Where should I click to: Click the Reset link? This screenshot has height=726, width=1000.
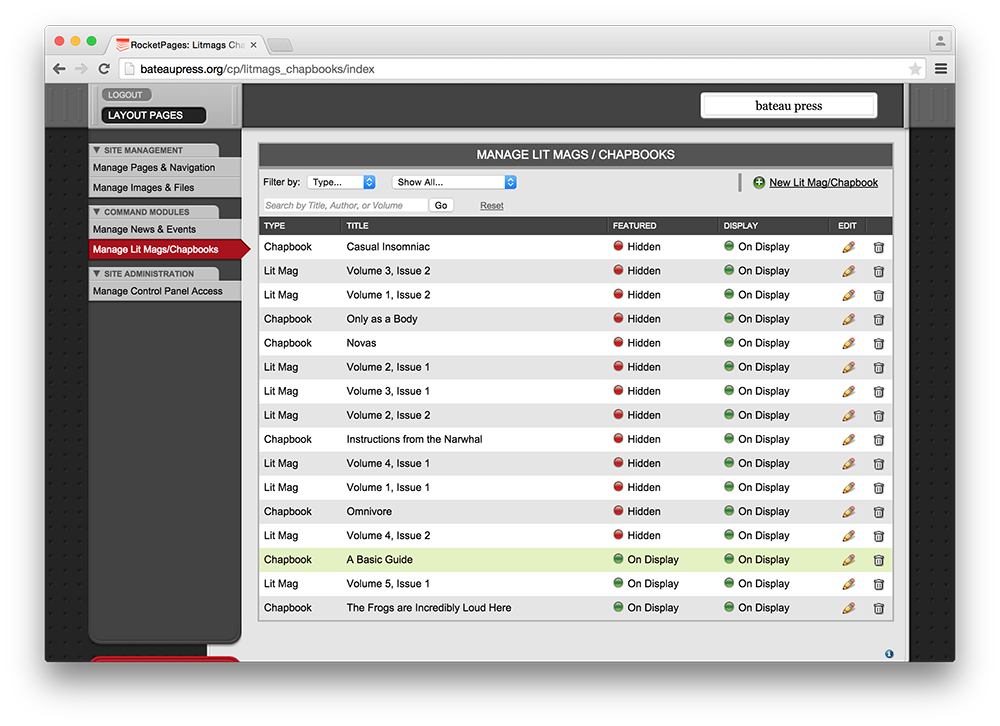(491, 206)
